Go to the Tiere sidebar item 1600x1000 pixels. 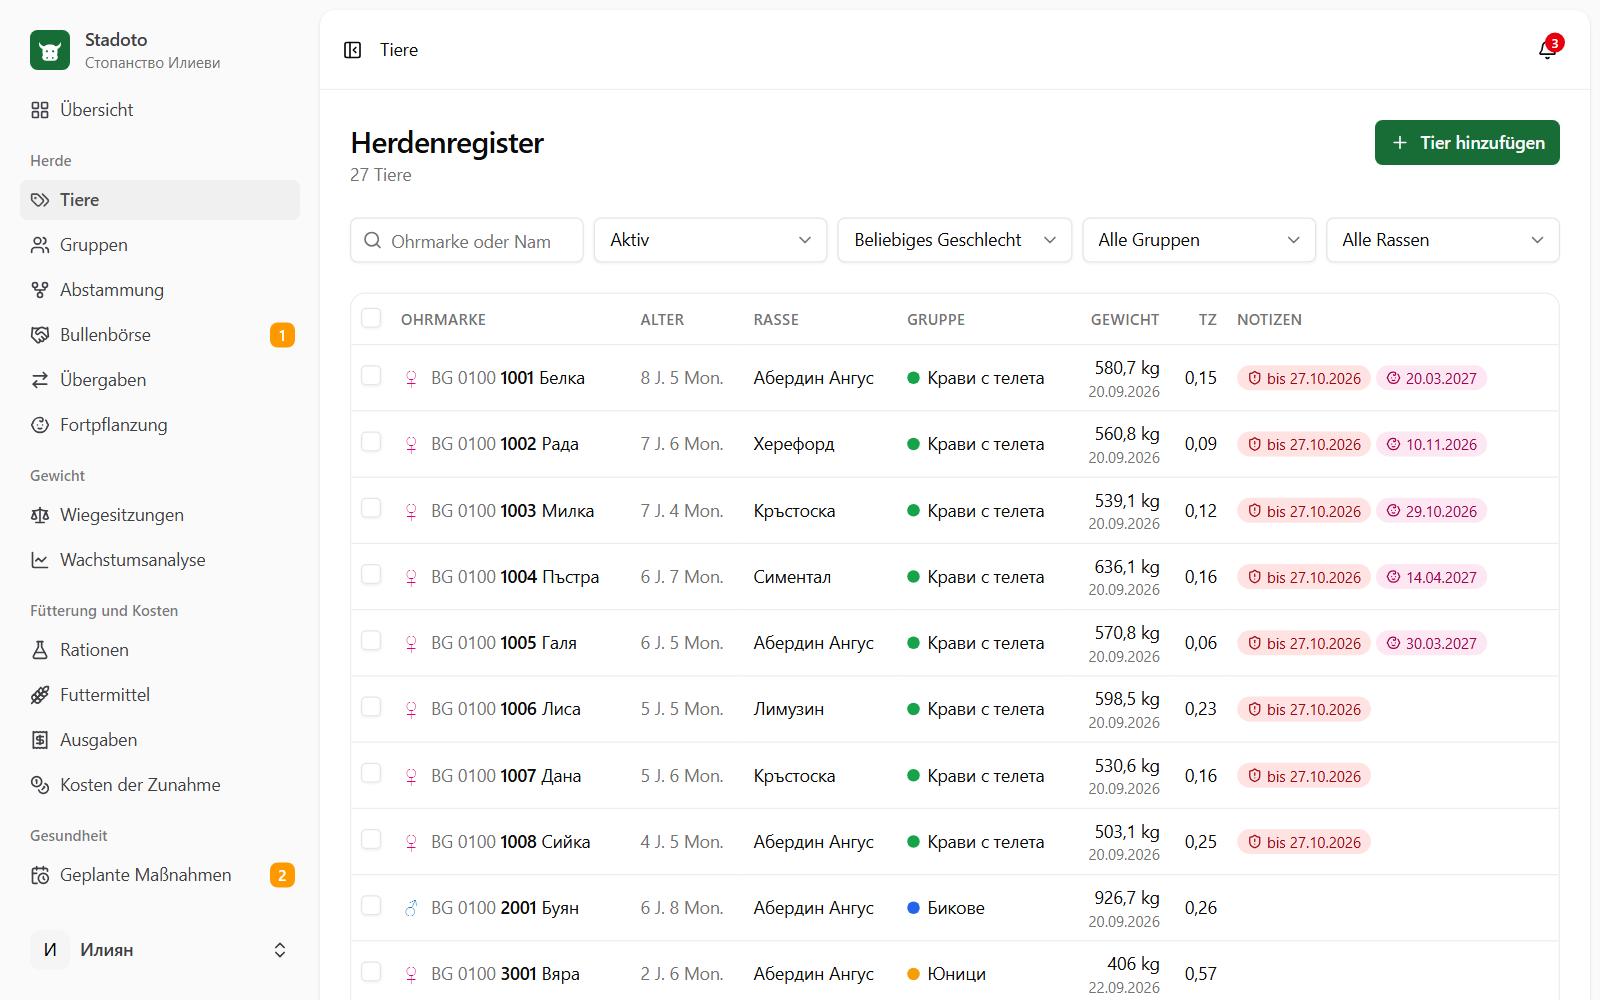pyautogui.click(x=160, y=200)
